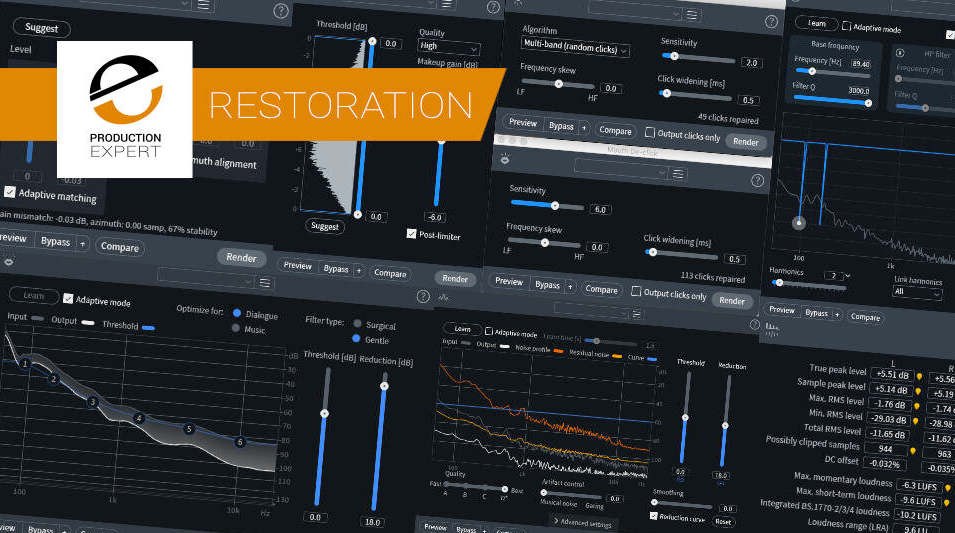This screenshot has height=533, width=955.
Task: Click the mouth module icon in Mouth De-click
Action: [x=505, y=159]
